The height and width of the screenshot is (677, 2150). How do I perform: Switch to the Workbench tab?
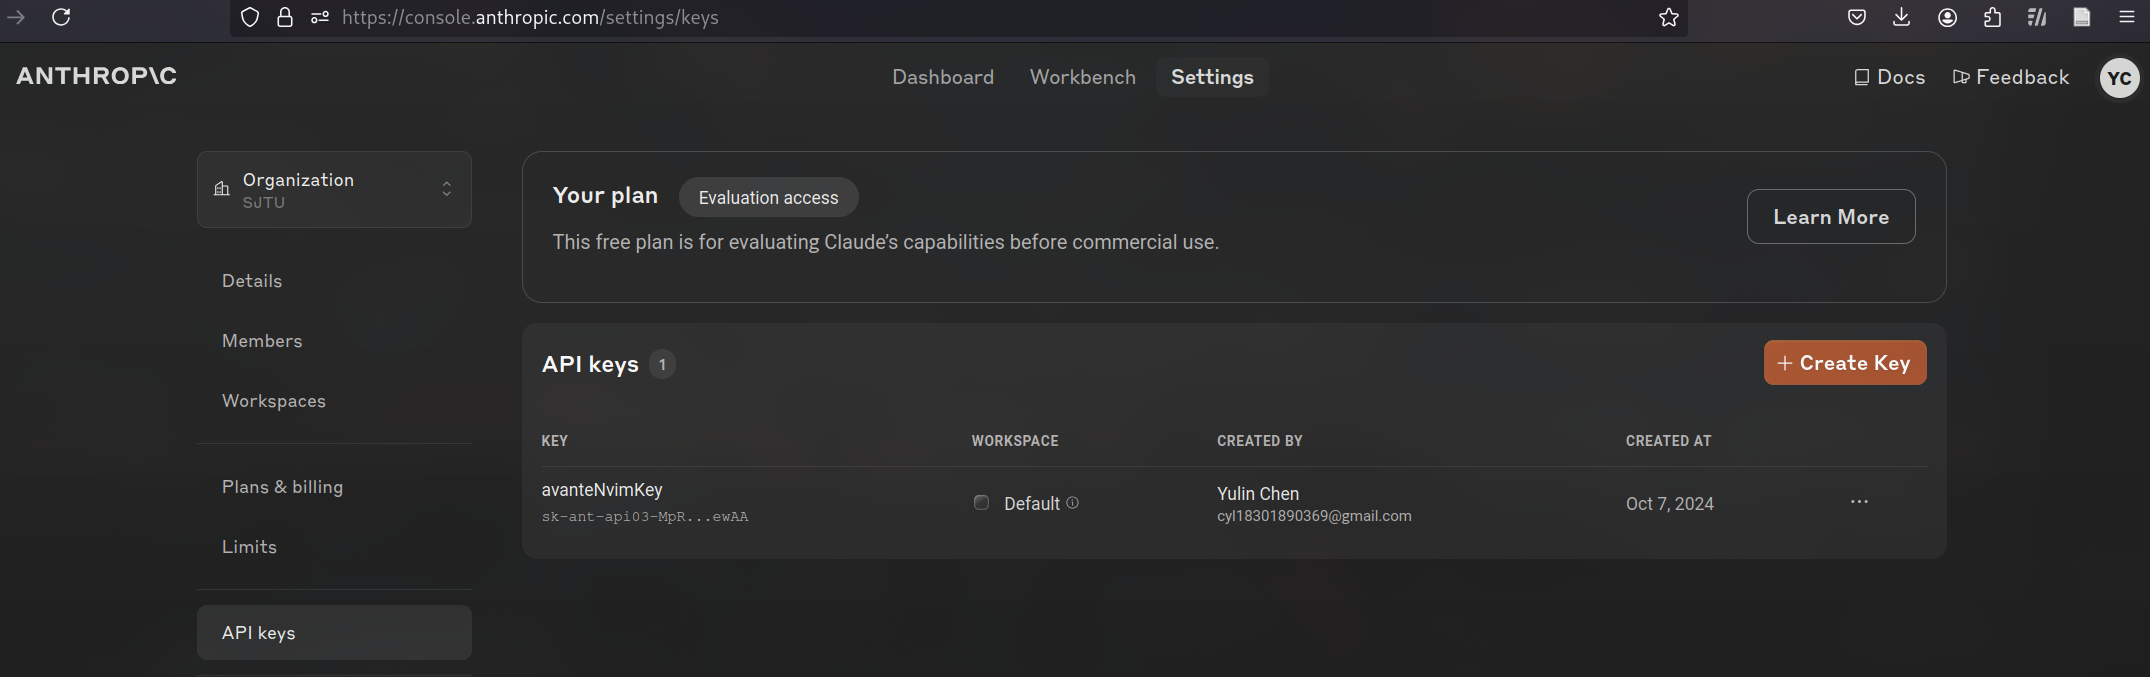click(1082, 77)
